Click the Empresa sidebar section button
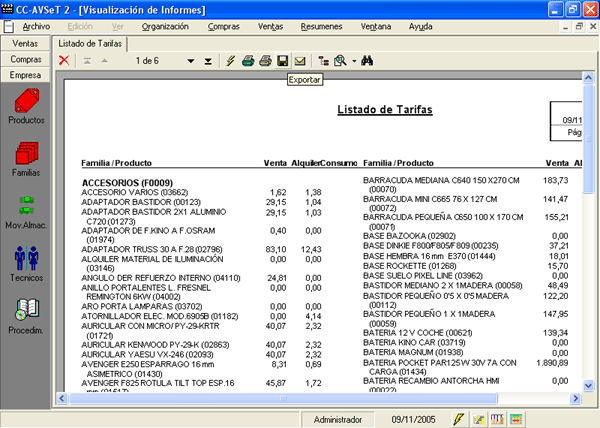 point(25,75)
